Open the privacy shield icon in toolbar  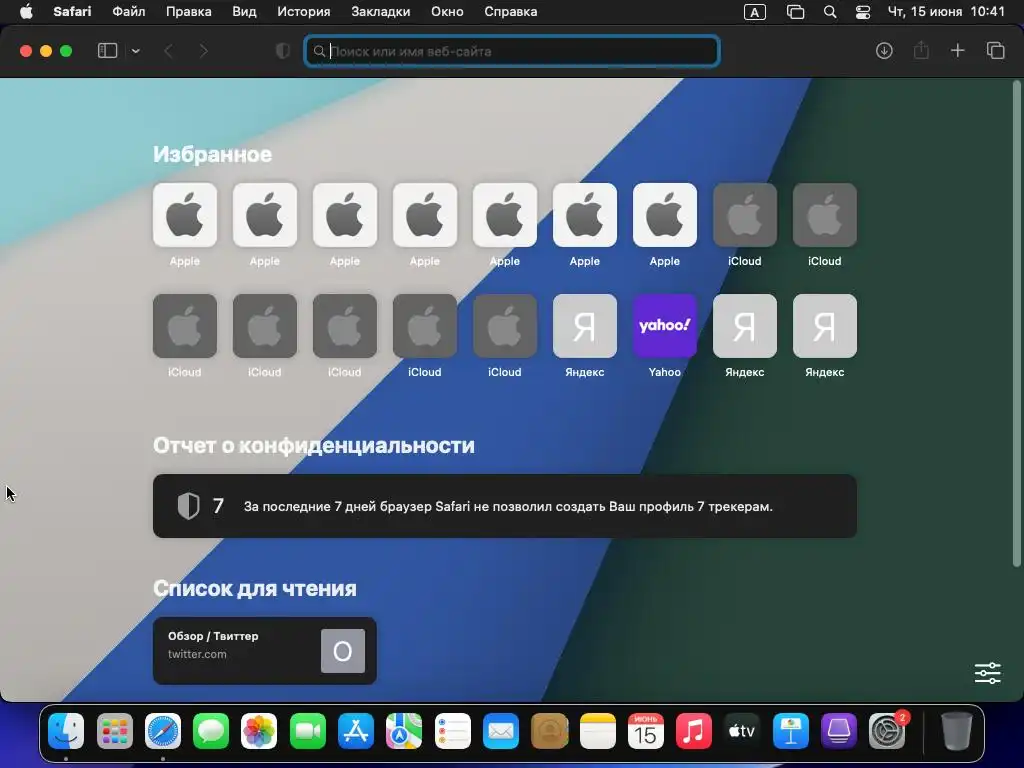[283, 51]
